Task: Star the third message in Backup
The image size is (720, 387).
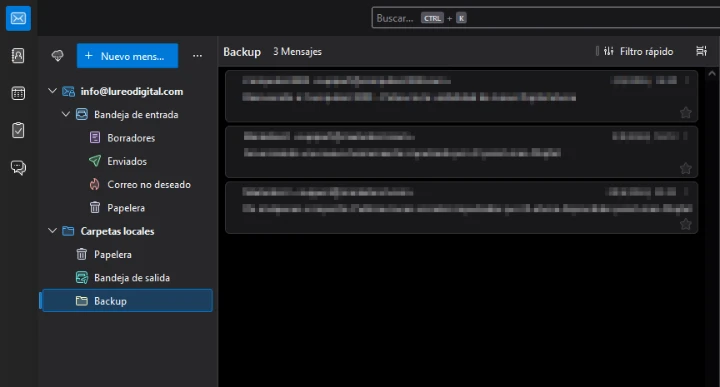Action: point(686,224)
